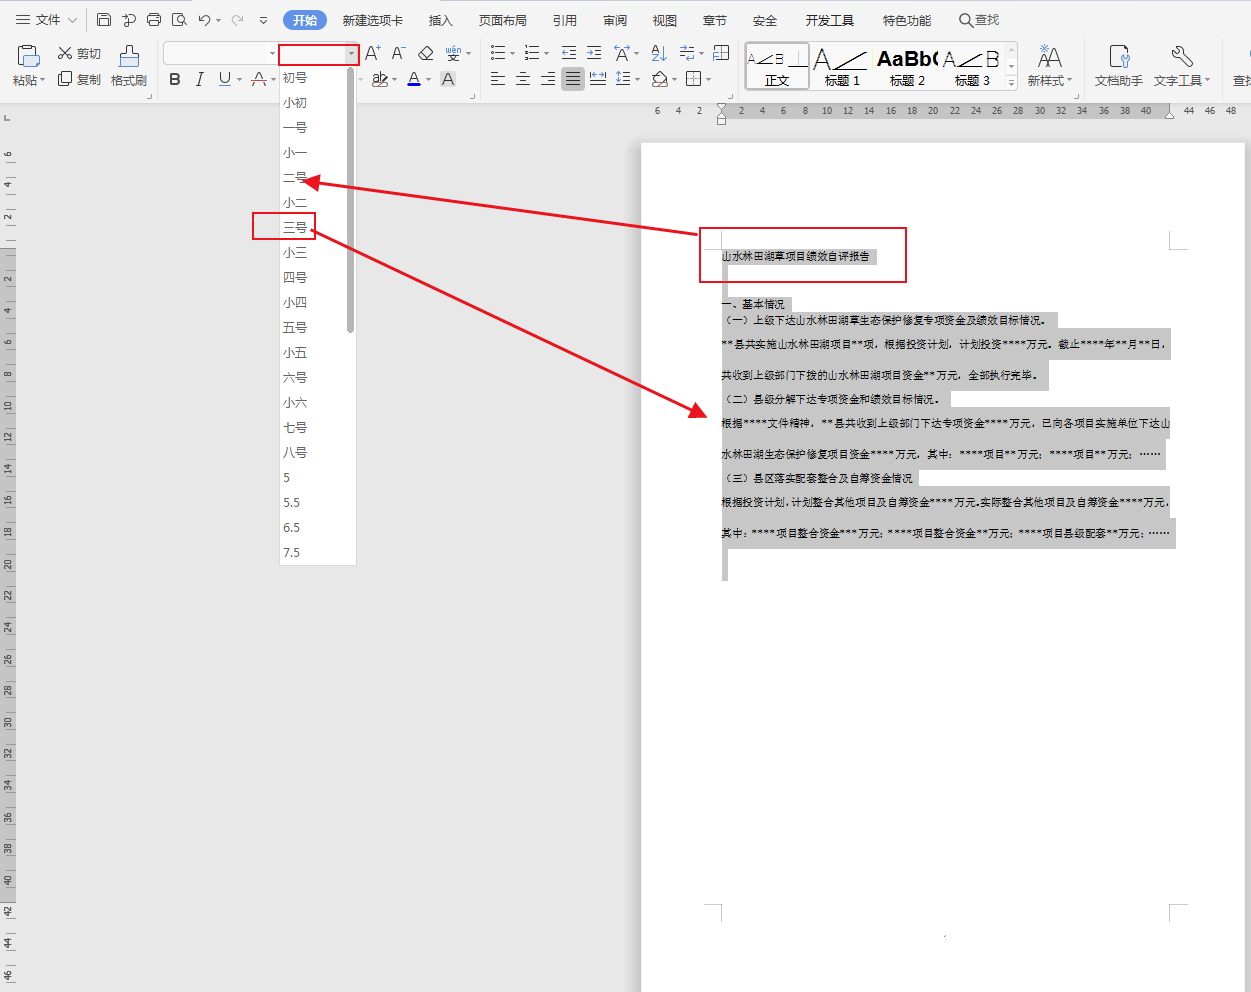This screenshot has width=1251, height=992.
Task: Click the Redo arrow icon
Action: coord(237,20)
